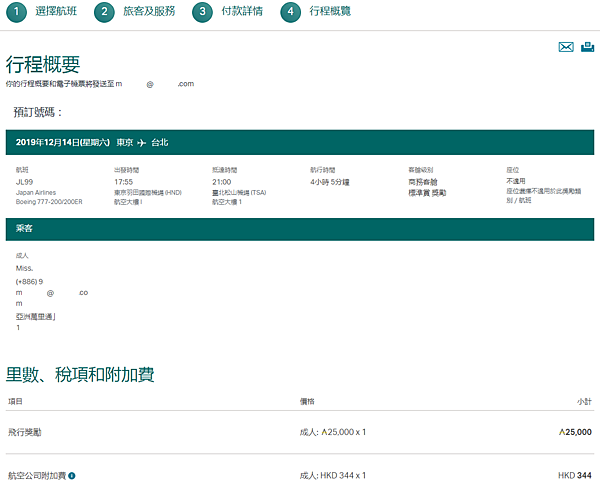
Task: Print the itinerary using the printer icon
Action: tap(587, 47)
